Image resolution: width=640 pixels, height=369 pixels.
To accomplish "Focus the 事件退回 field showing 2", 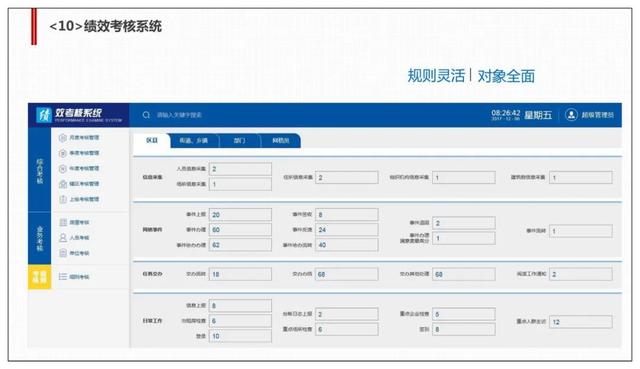I will coord(464,223).
